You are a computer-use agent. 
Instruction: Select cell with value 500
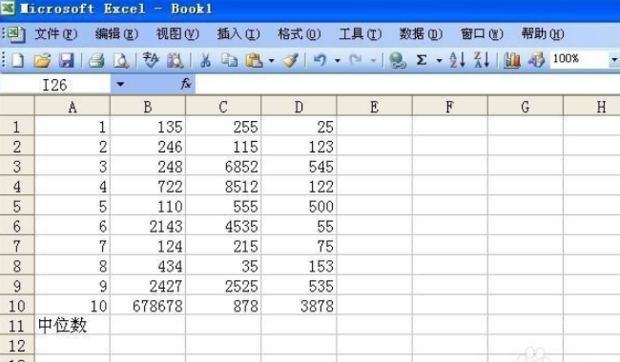coord(299,206)
